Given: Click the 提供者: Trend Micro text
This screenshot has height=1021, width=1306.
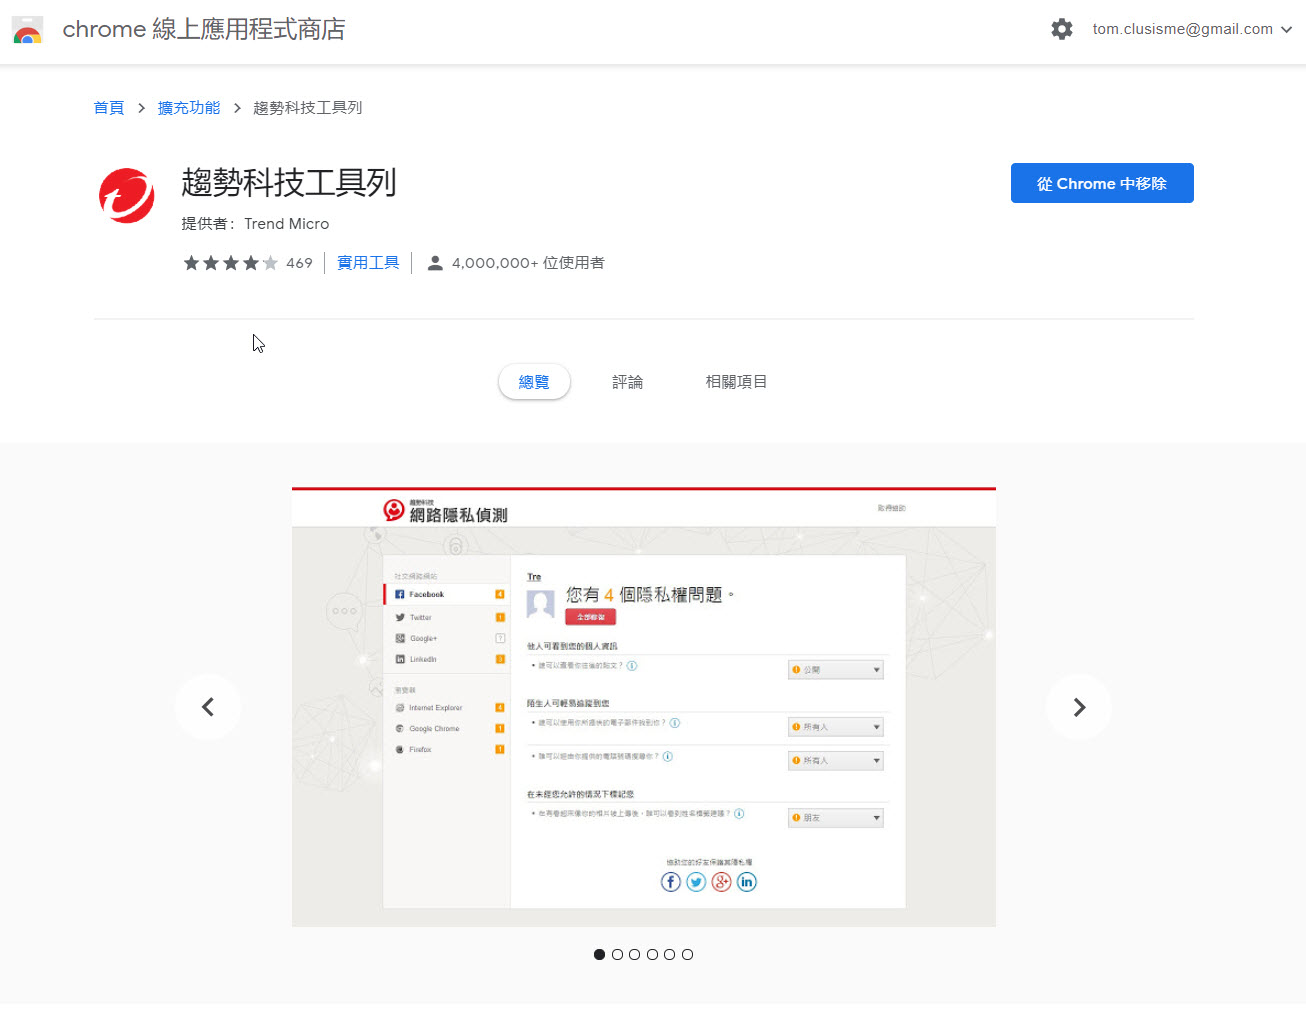Looking at the screenshot, I should [x=255, y=224].
